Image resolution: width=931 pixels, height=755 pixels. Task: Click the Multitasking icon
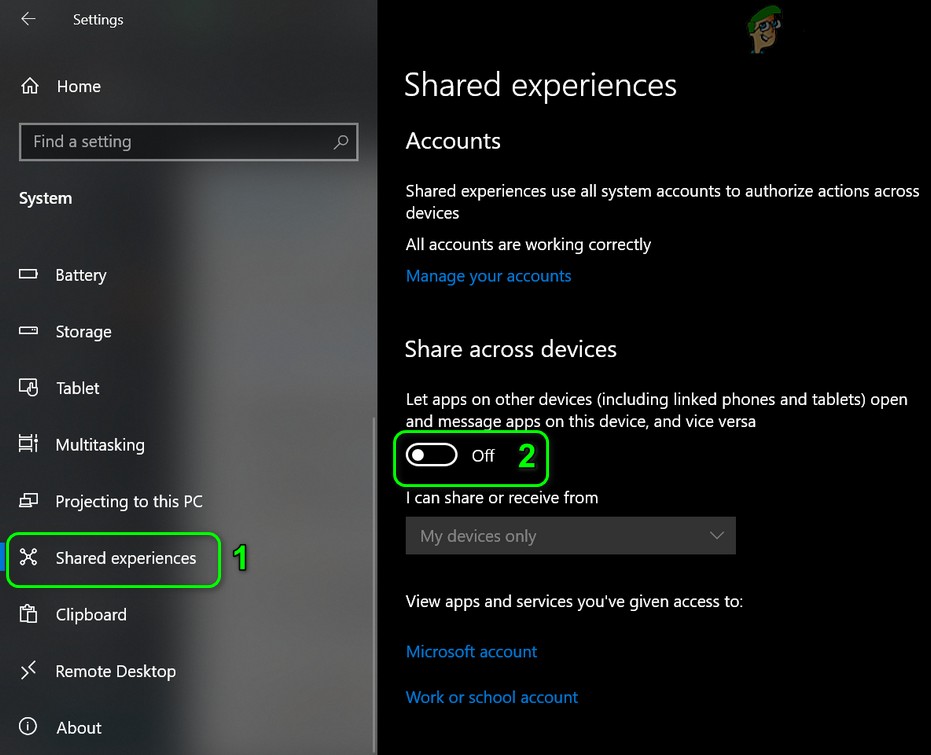29,444
